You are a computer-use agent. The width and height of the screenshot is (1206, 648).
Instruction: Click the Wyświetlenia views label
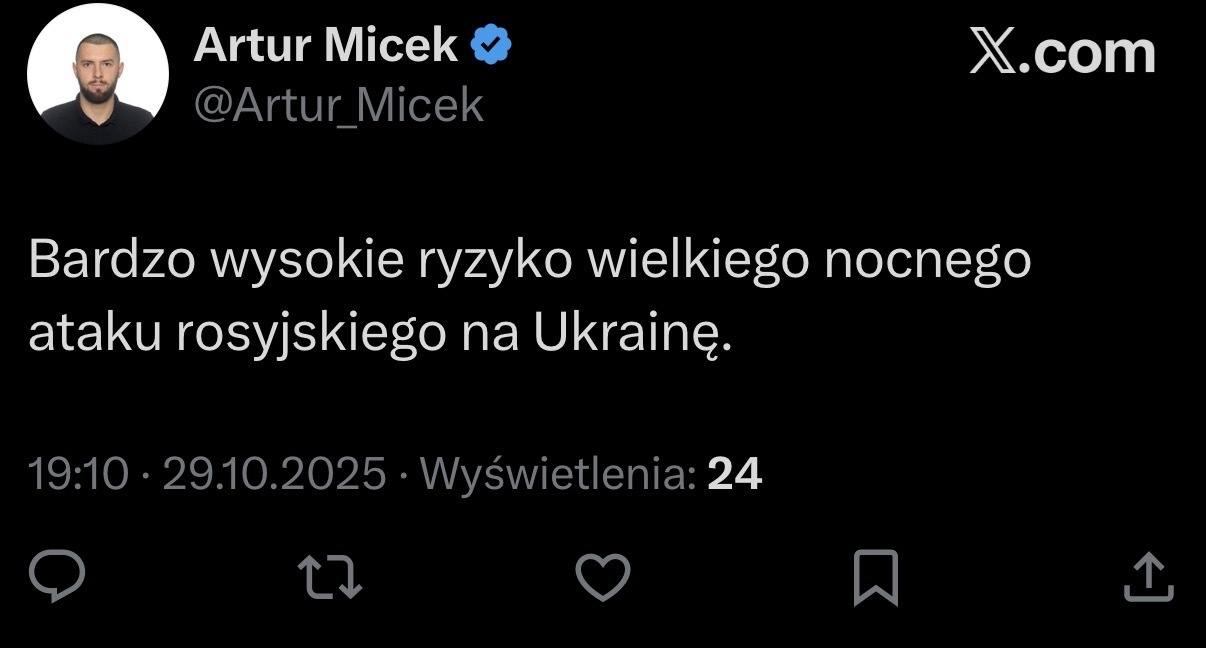[x=558, y=474]
